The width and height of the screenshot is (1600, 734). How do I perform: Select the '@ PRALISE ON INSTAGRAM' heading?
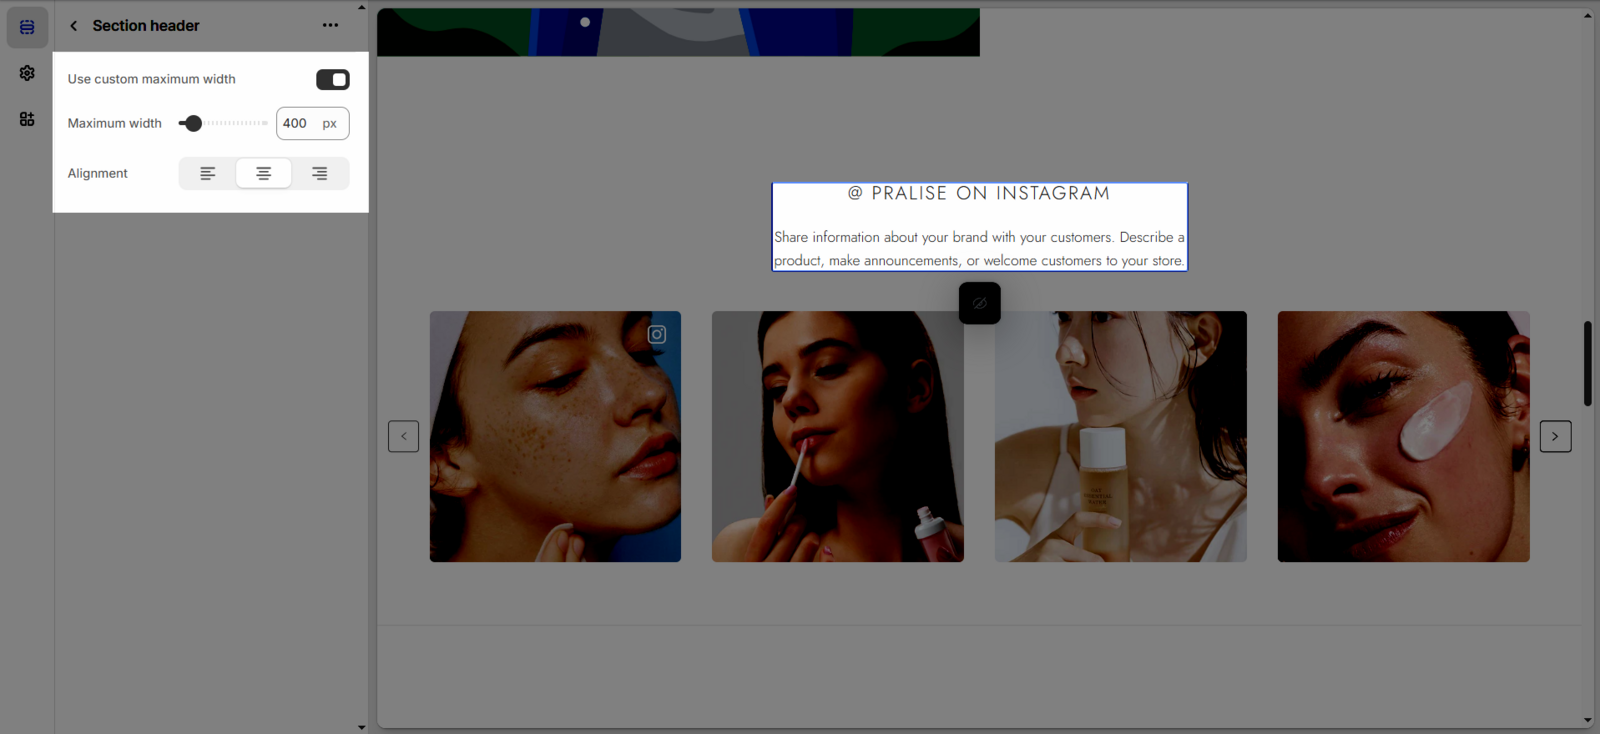click(979, 194)
